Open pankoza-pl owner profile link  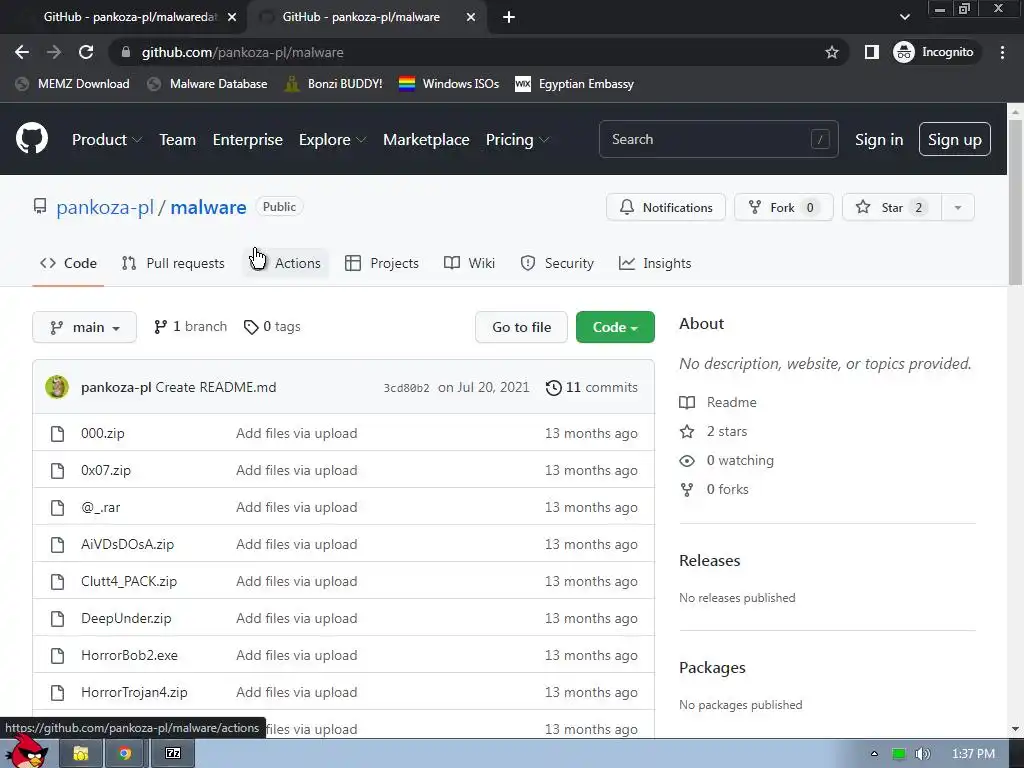[x=104, y=208]
